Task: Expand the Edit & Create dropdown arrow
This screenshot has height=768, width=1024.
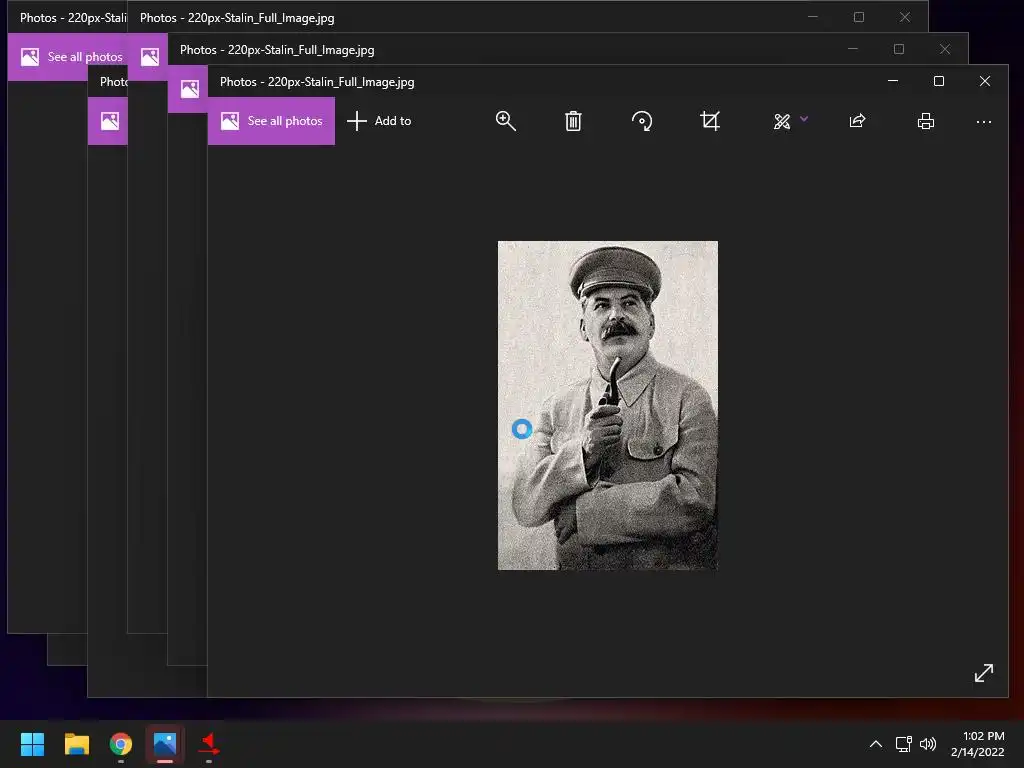Action: pos(804,119)
